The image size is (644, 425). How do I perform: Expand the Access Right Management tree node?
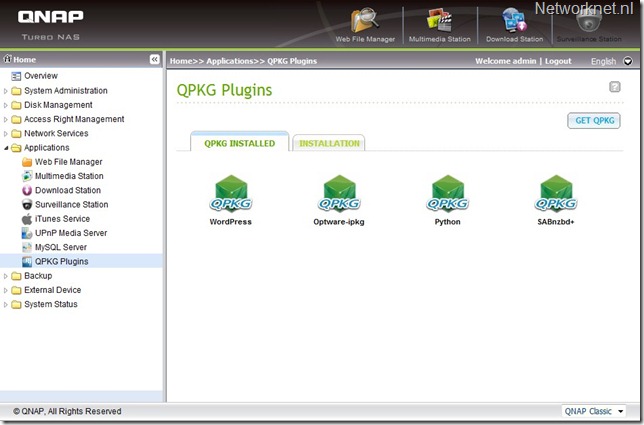click(5, 119)
